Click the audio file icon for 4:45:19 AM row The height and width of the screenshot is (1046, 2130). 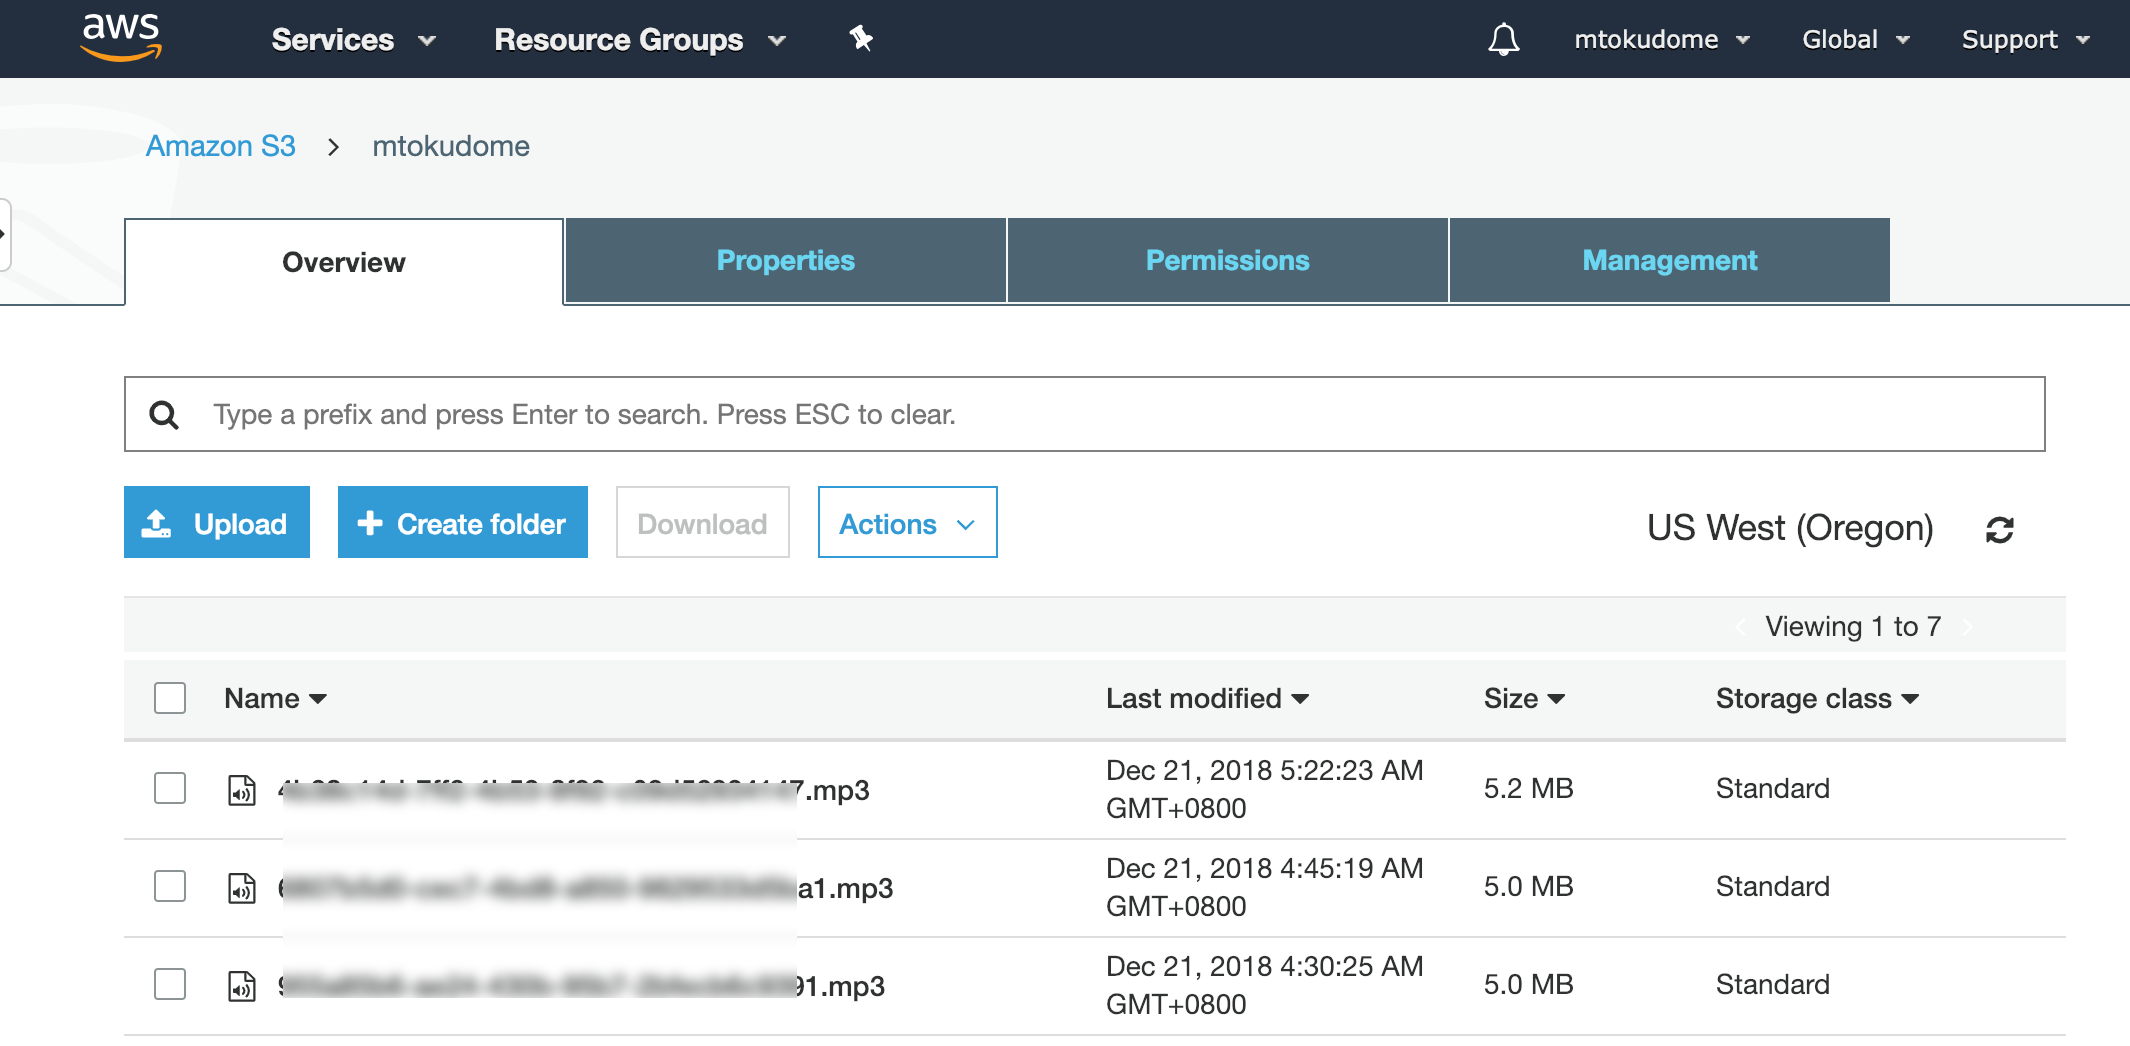[242, 888]
